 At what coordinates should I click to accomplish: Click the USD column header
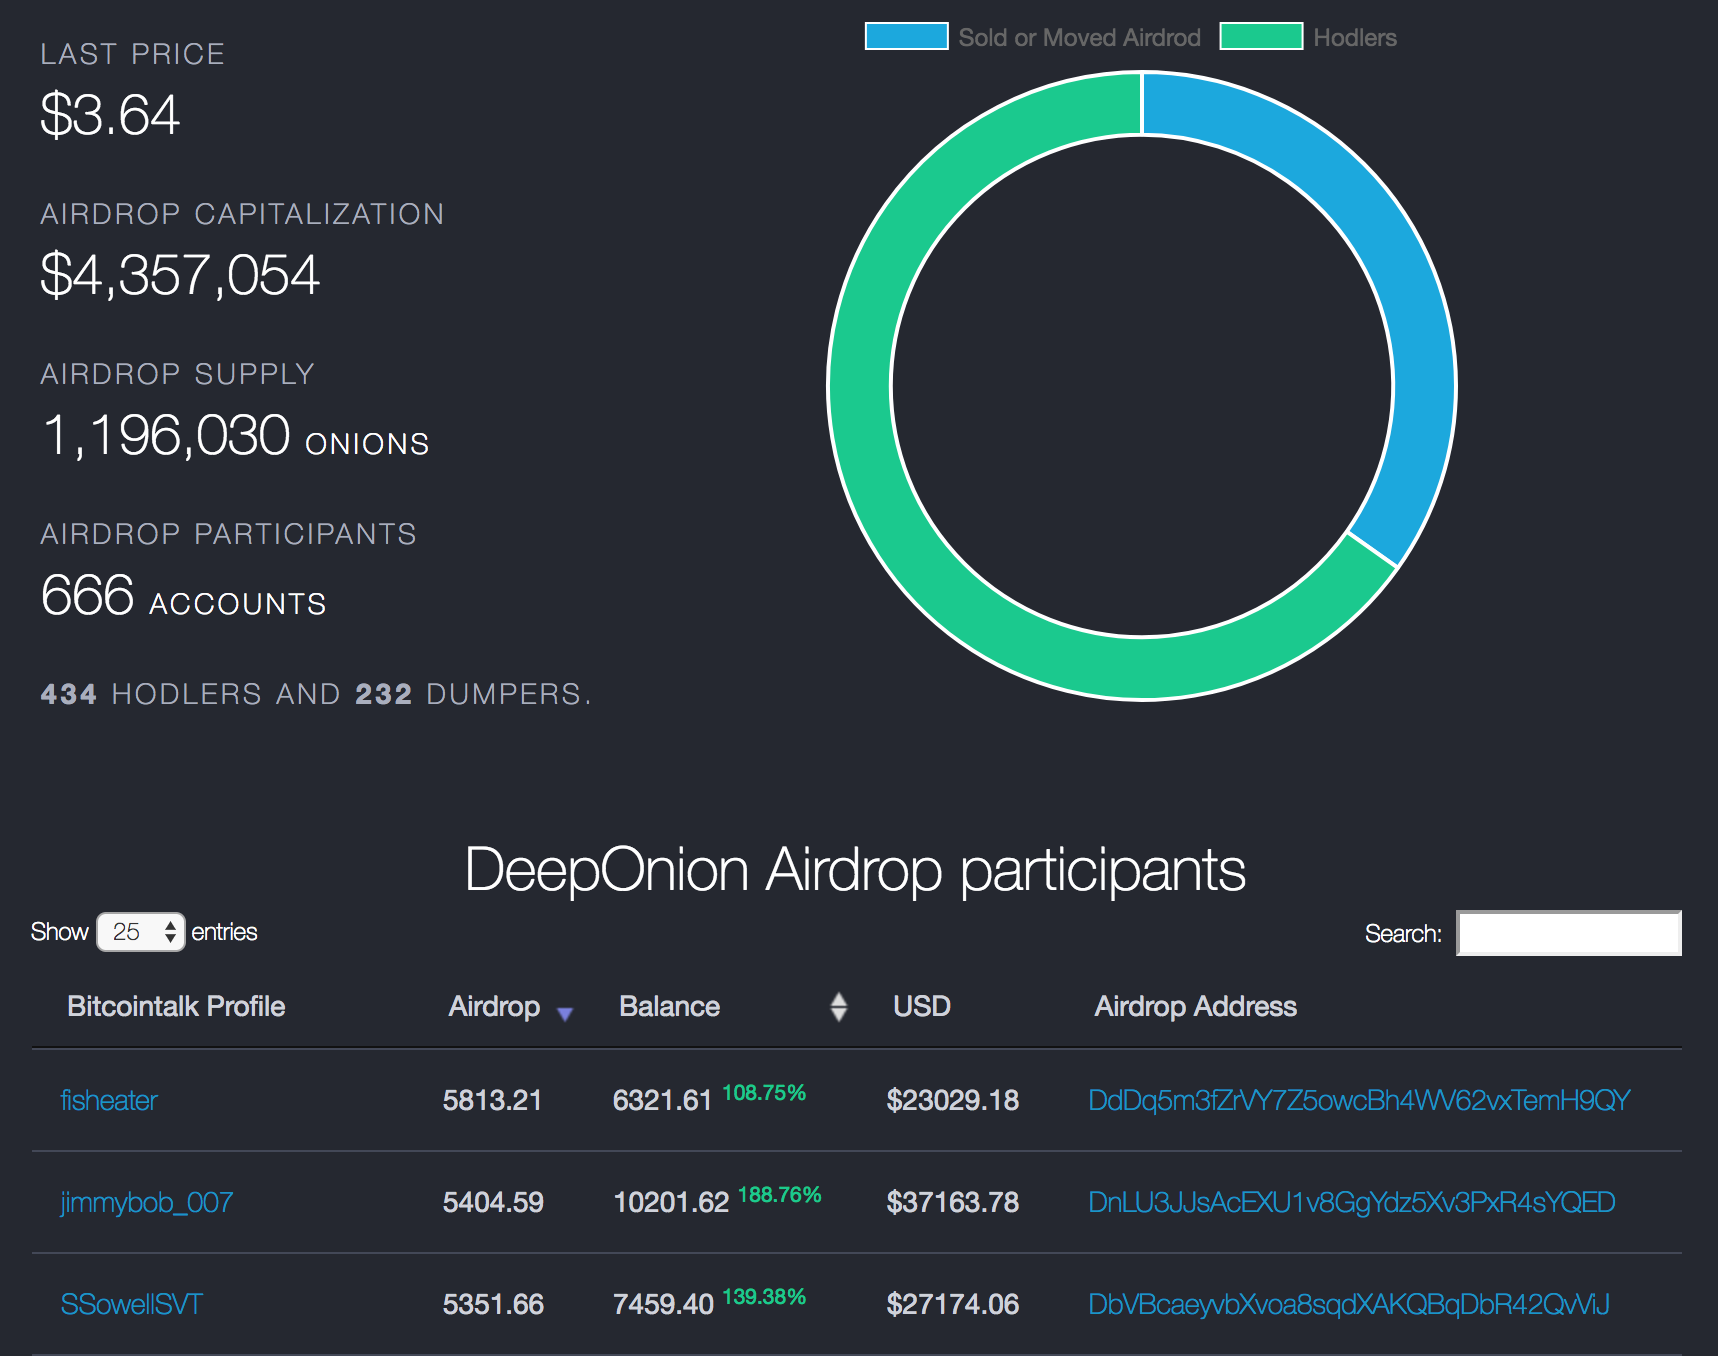click(x=922, y=1006)
